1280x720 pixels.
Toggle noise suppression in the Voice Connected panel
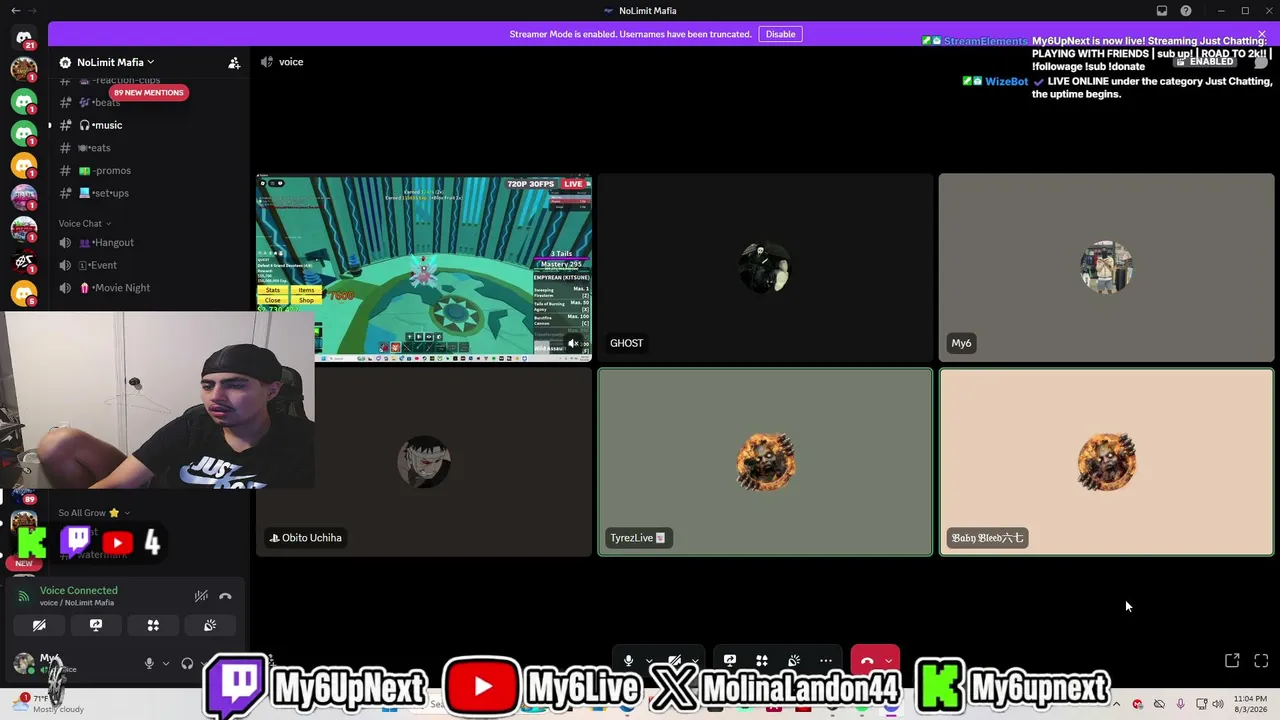click(x=201, y=597)
